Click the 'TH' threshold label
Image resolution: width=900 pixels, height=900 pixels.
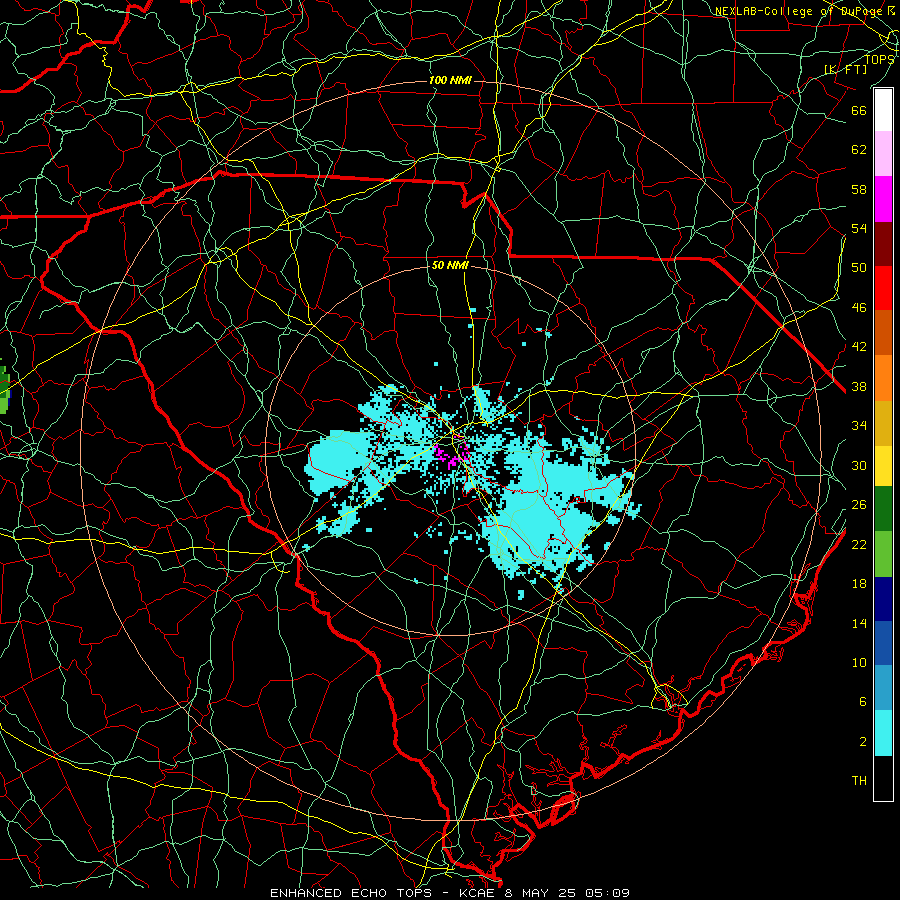click(x=859, y=781)
